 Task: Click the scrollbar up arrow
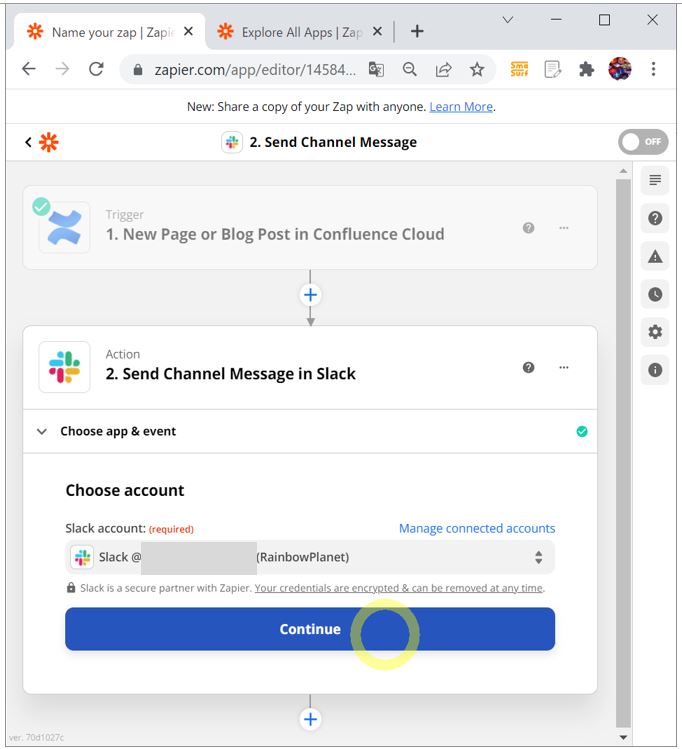(x=623, y=171)
